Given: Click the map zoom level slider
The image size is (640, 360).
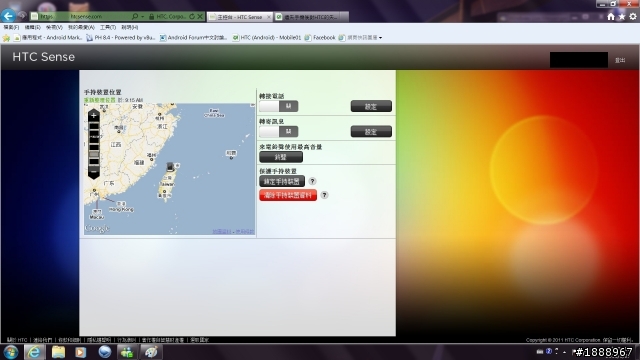Looking at the screenshot, I should pos(93,144).
